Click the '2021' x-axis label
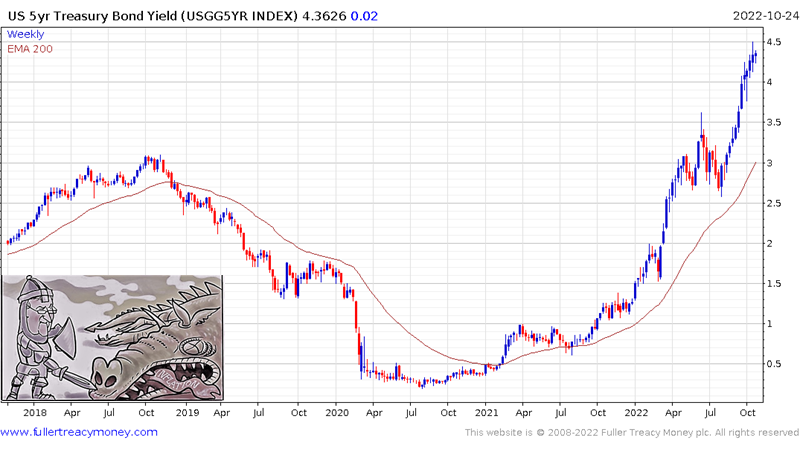 click(486, 412)
